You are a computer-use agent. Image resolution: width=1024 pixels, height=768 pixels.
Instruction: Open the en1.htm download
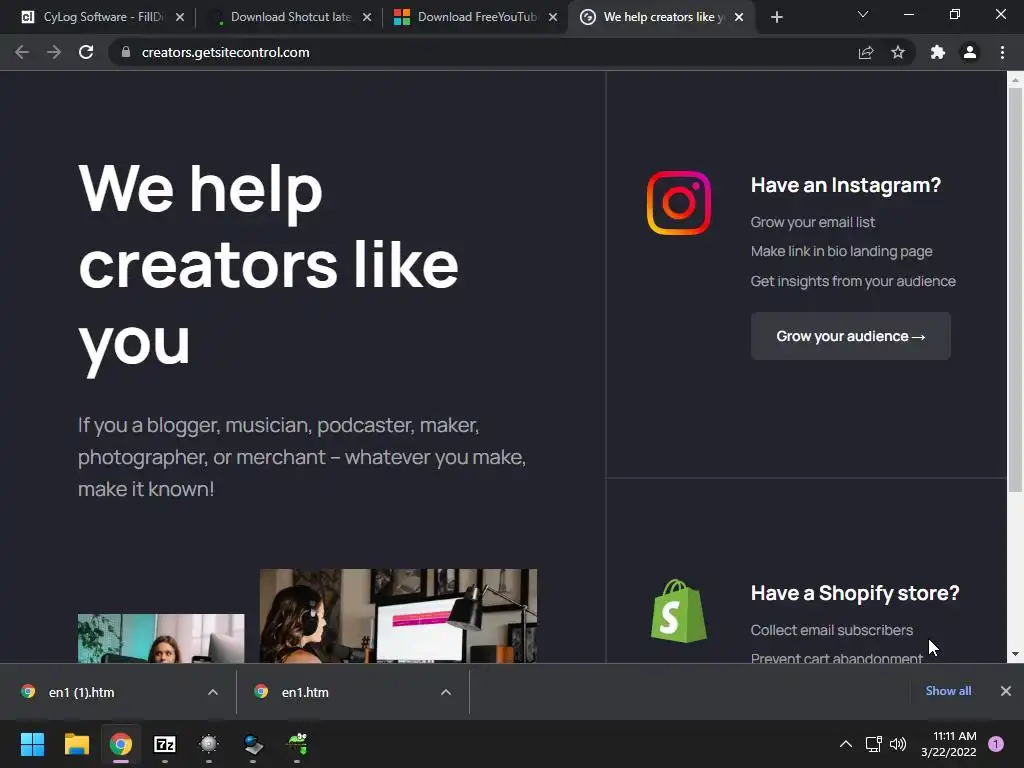(305, 692)
